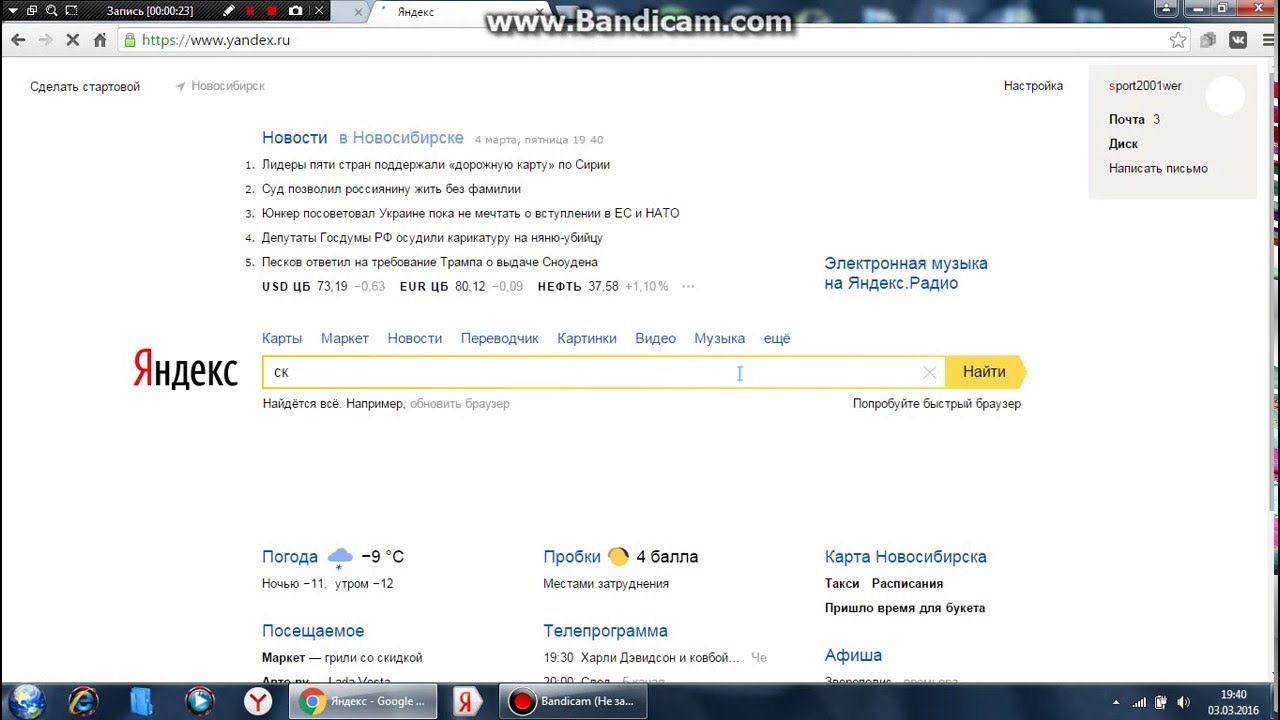Open the Chrome user profile button

[1165, 9]
